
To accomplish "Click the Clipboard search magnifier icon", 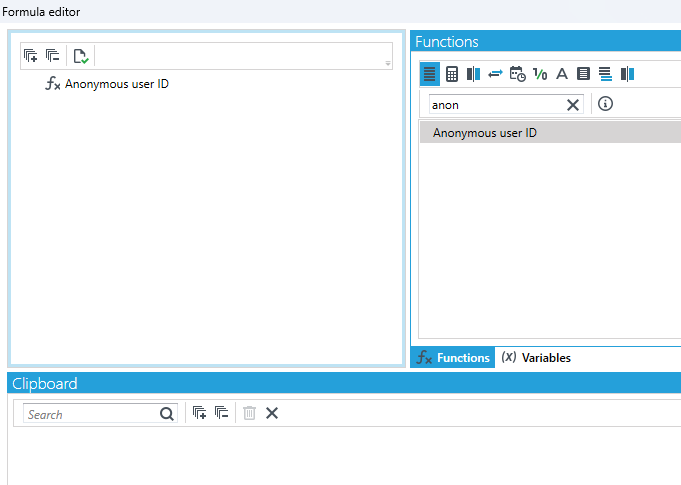I will click(167, 414).
